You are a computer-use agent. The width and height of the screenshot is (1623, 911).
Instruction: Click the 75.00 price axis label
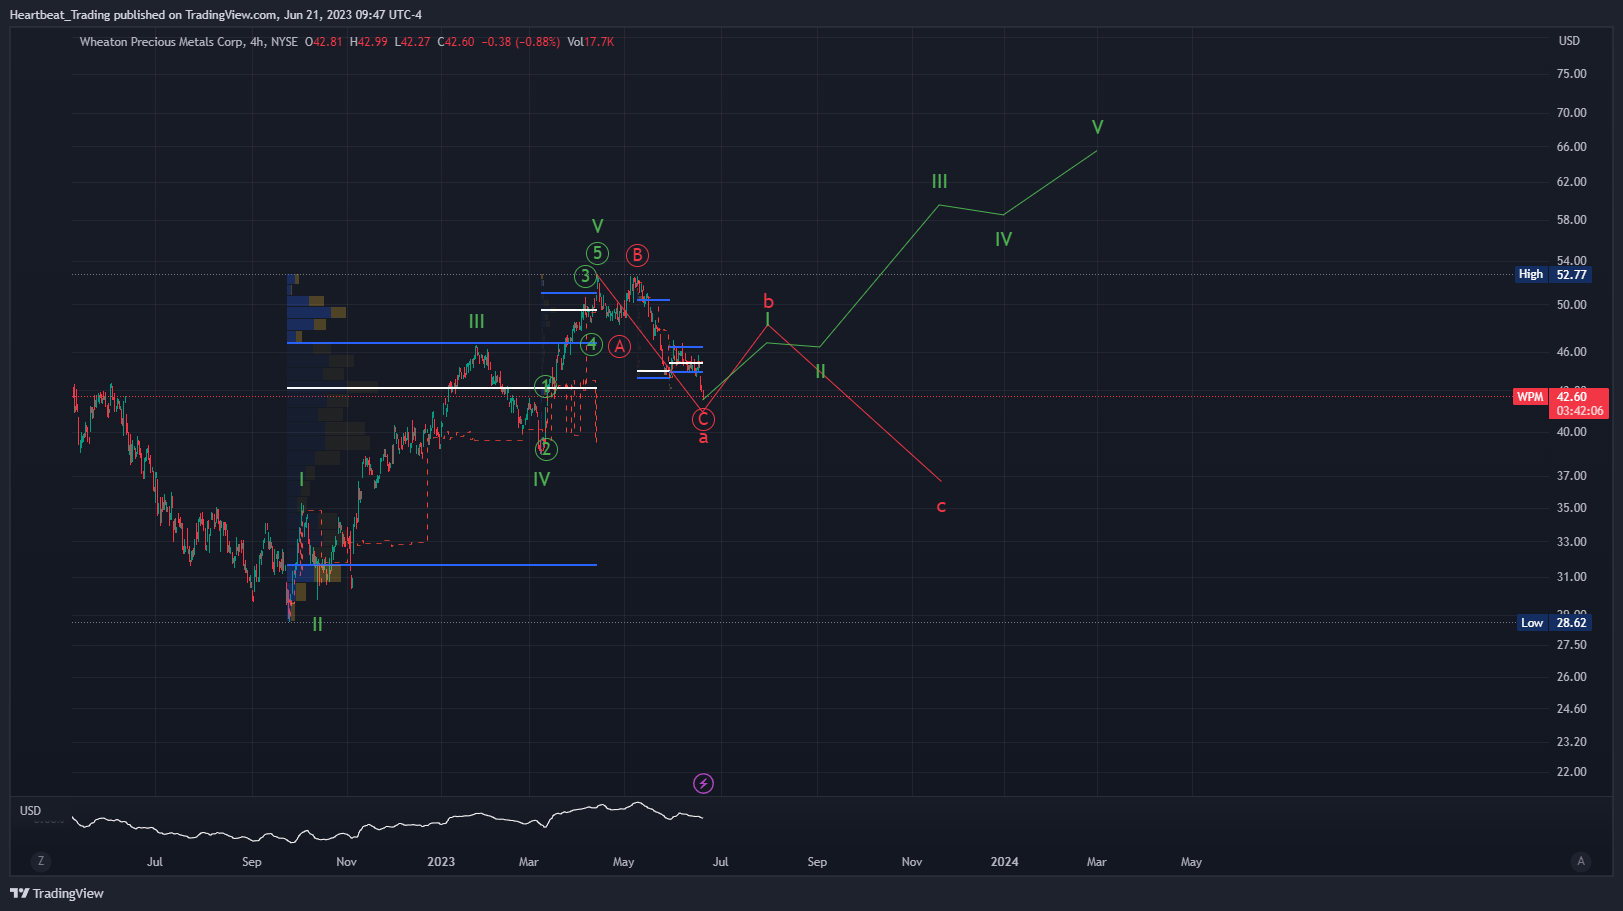(1571, 74)
